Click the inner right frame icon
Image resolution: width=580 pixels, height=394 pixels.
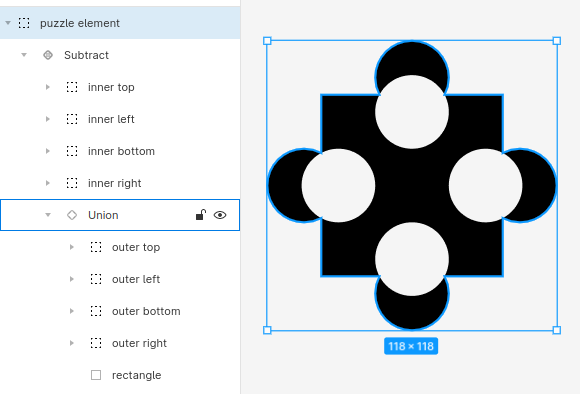click(x=72, y=183)
